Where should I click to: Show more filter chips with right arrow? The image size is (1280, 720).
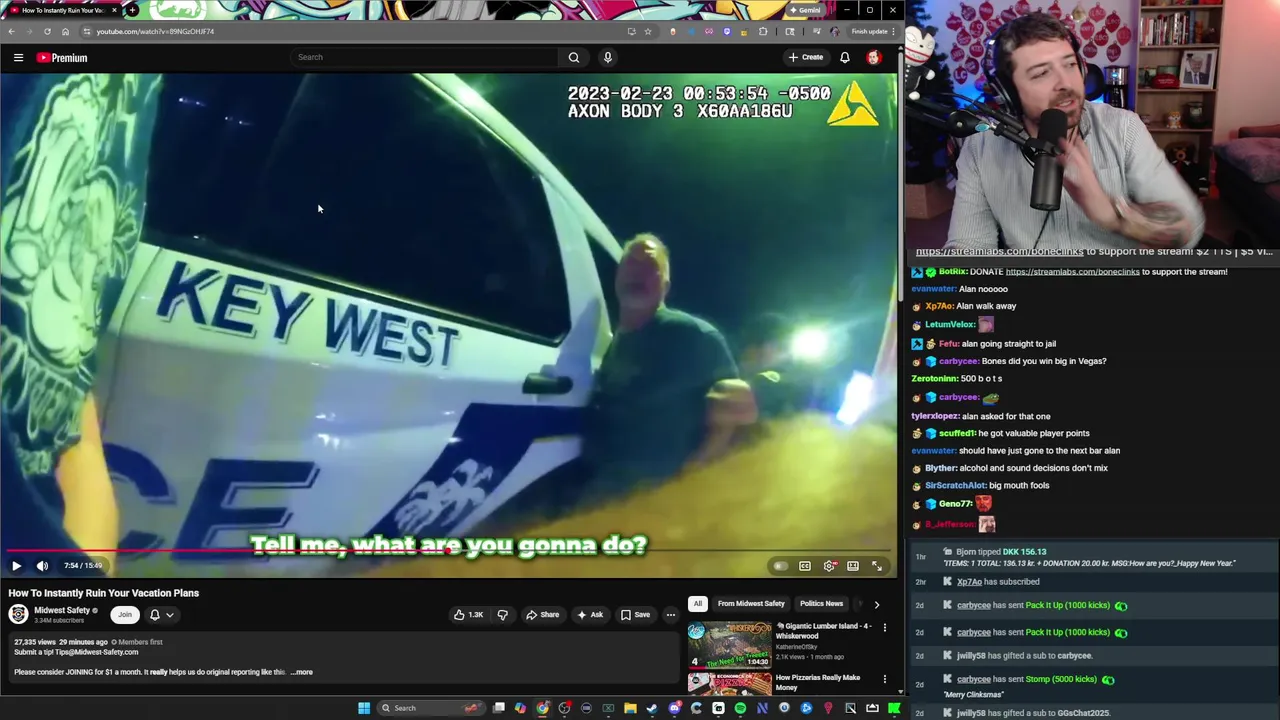[x=877, y=604]
